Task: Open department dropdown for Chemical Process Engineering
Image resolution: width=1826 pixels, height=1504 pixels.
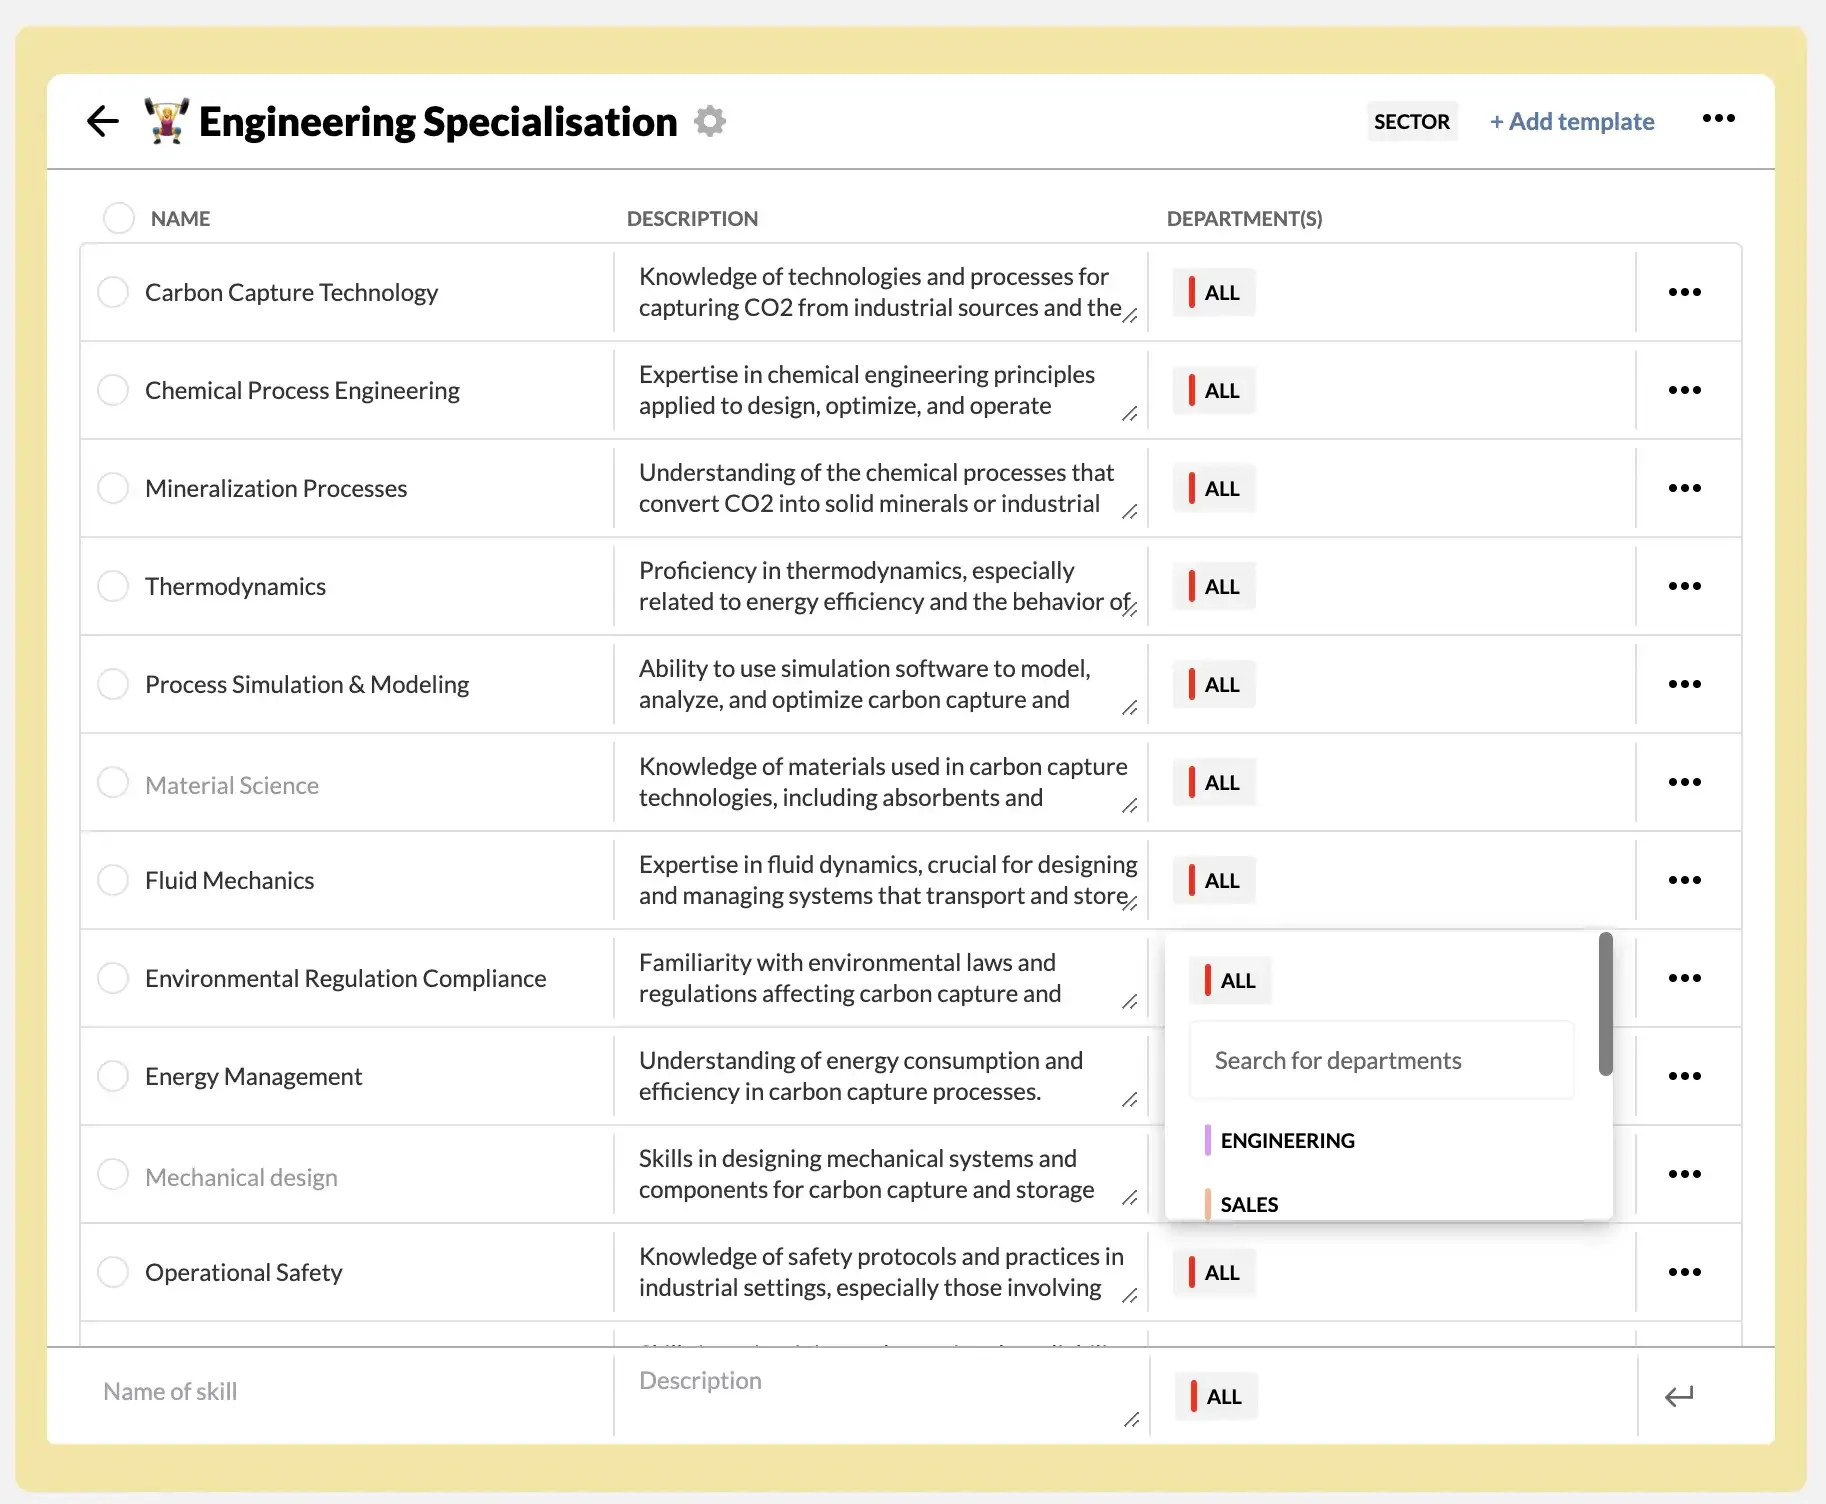Action: click(1214, 390)
